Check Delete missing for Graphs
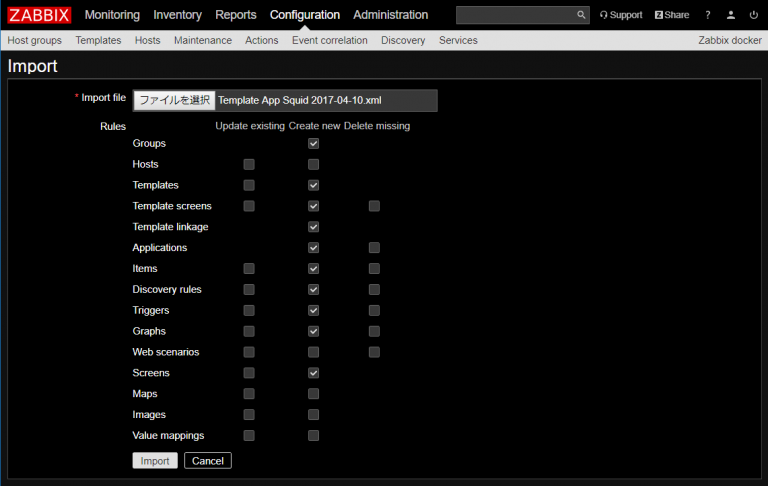This screenshot has height=486, width=768. 374,331
